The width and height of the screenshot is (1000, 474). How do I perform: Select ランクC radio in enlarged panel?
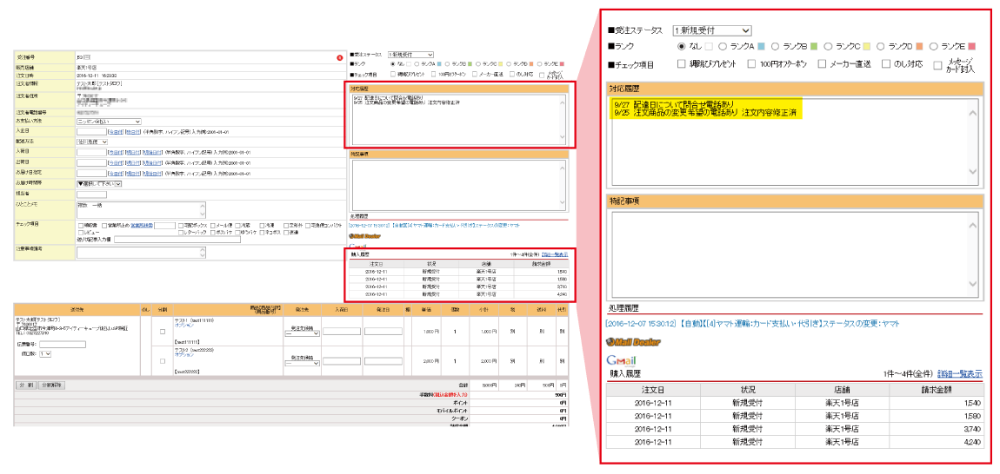click(828, 47)
